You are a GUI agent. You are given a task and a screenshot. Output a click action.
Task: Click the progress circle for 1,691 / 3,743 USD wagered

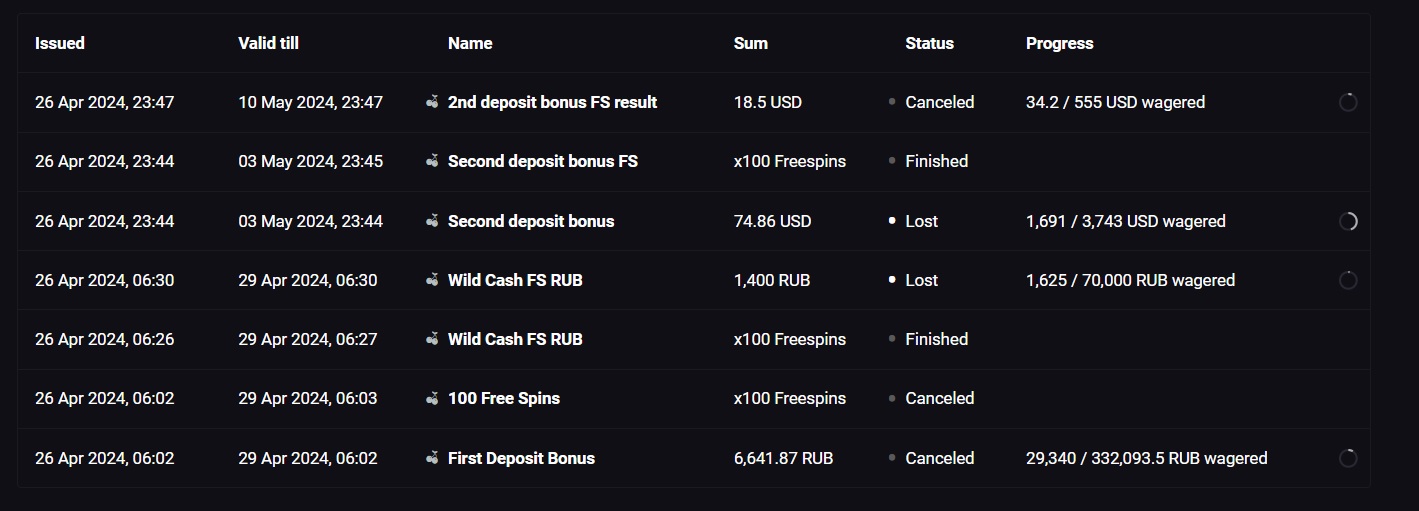[1348, 221]
